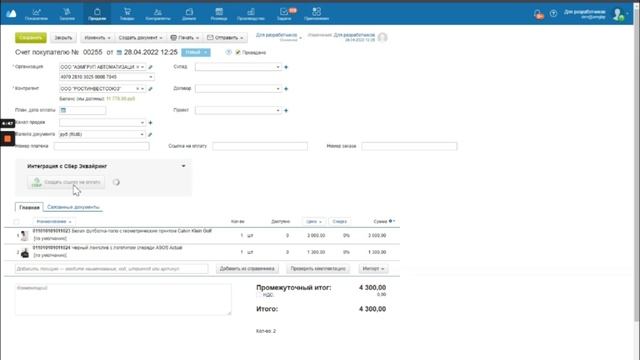Screen dimensions: 640x360
Task: Edit document currency with pencil icon
Action: tap(150, 134)
